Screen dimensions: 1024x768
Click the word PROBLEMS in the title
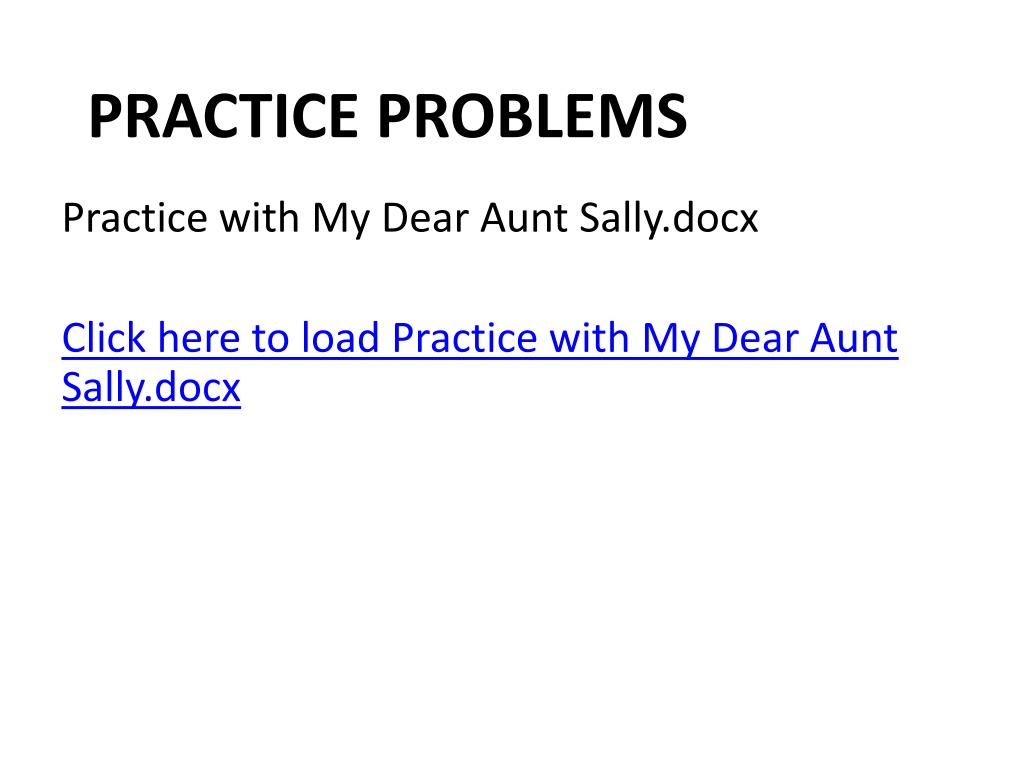(x=532, y=116)
